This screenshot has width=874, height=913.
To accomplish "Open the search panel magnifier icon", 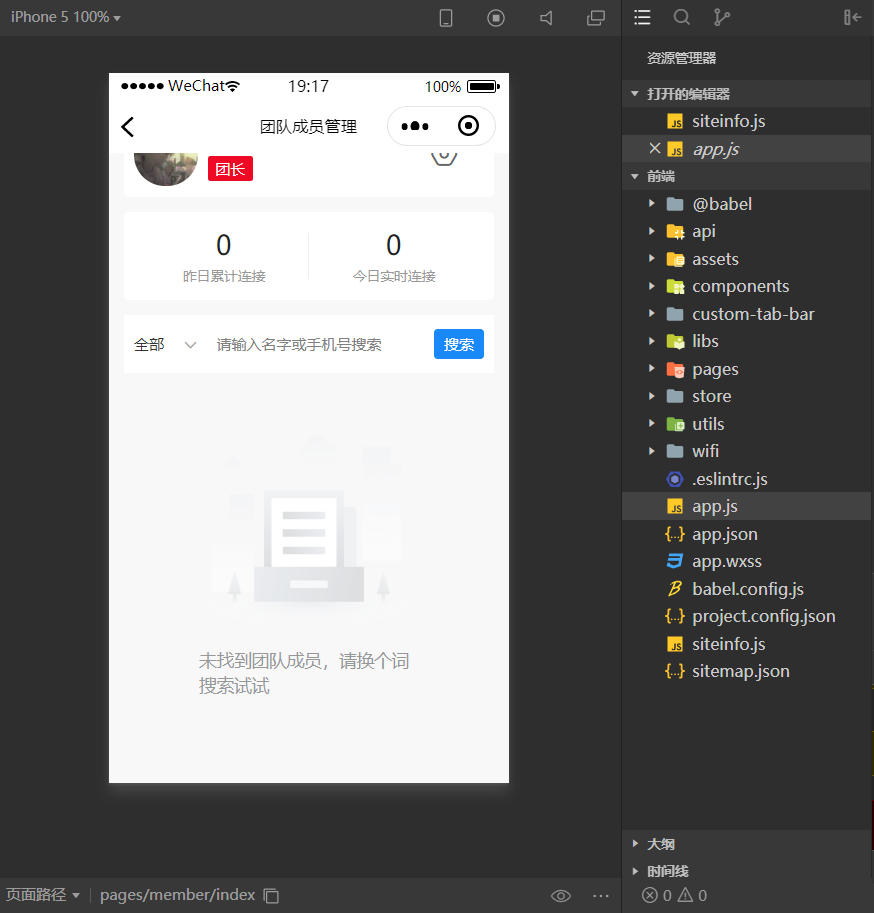I will coord(682,17).
